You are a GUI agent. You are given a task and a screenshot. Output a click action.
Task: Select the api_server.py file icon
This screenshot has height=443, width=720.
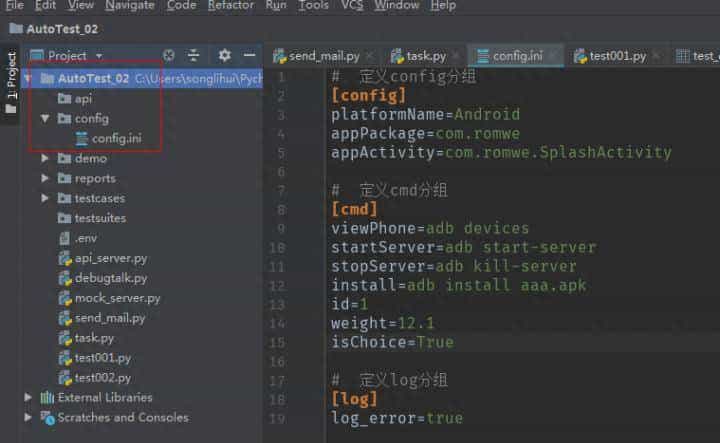tap(64, 258)
